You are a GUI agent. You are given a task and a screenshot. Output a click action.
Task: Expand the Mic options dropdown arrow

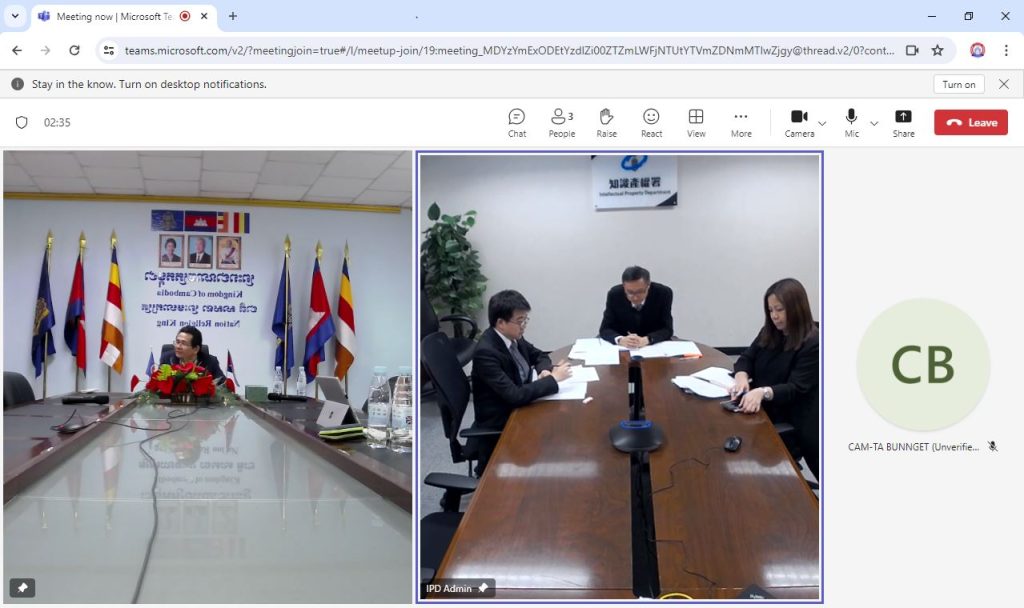874,123
